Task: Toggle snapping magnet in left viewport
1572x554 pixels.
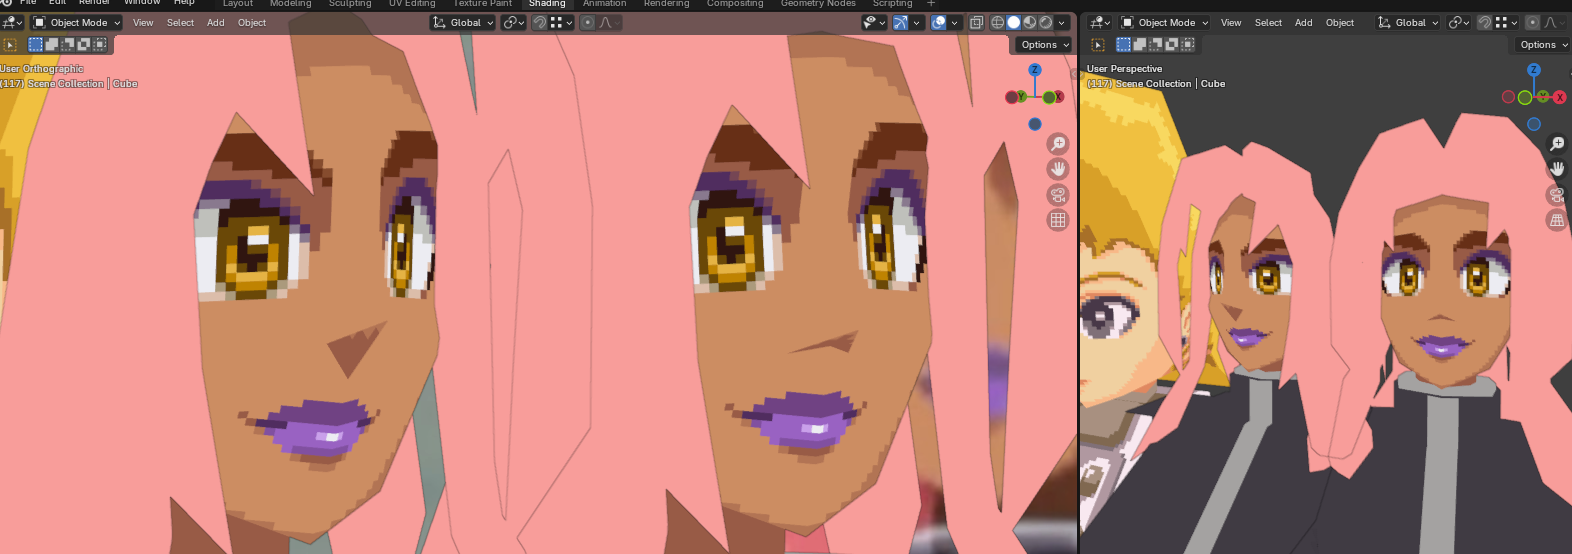Action: pyautogui.click(x=540, y=22)
